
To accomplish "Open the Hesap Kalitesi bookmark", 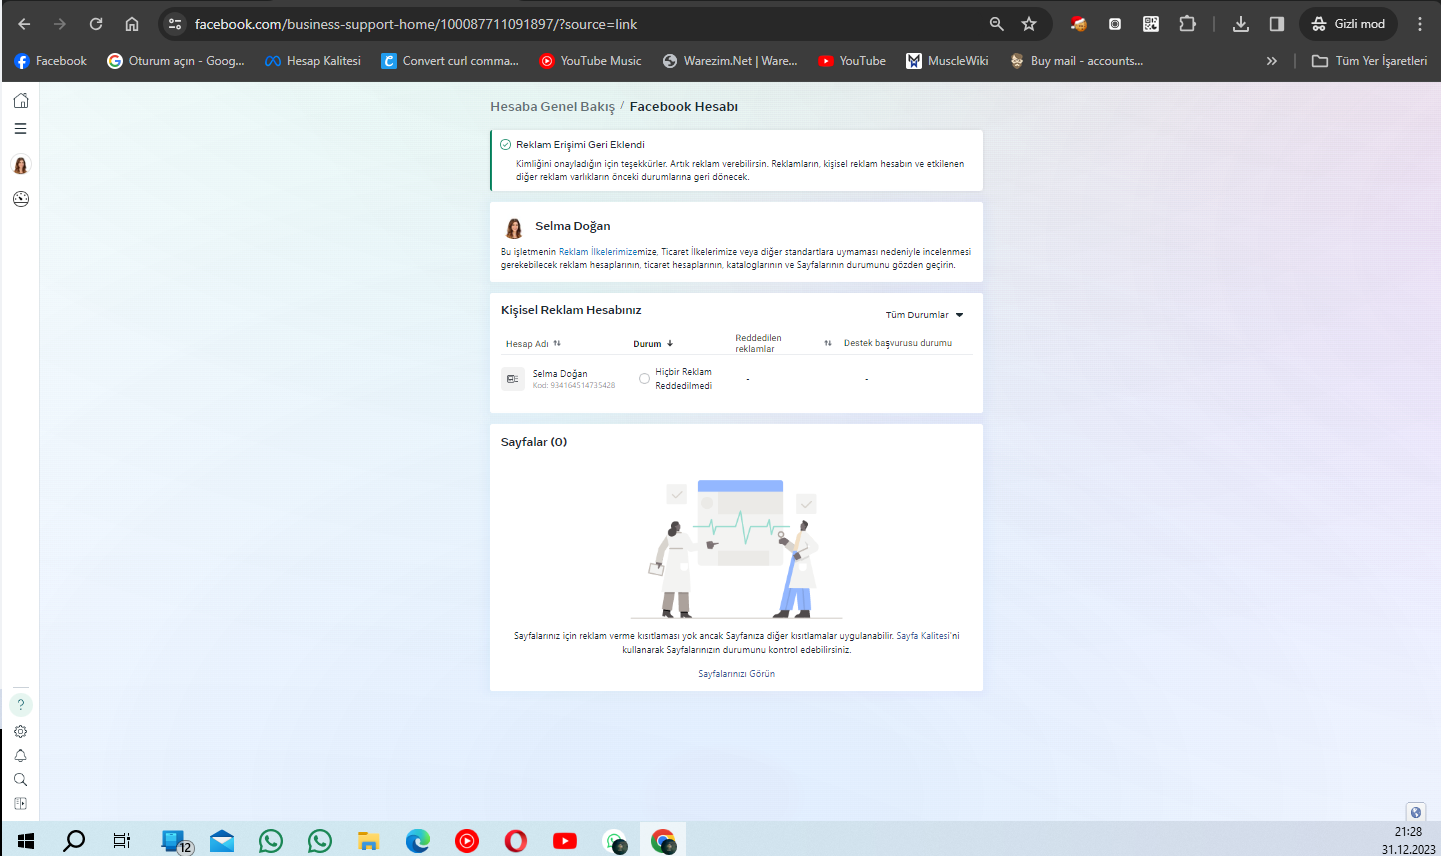I will point(313,61).
